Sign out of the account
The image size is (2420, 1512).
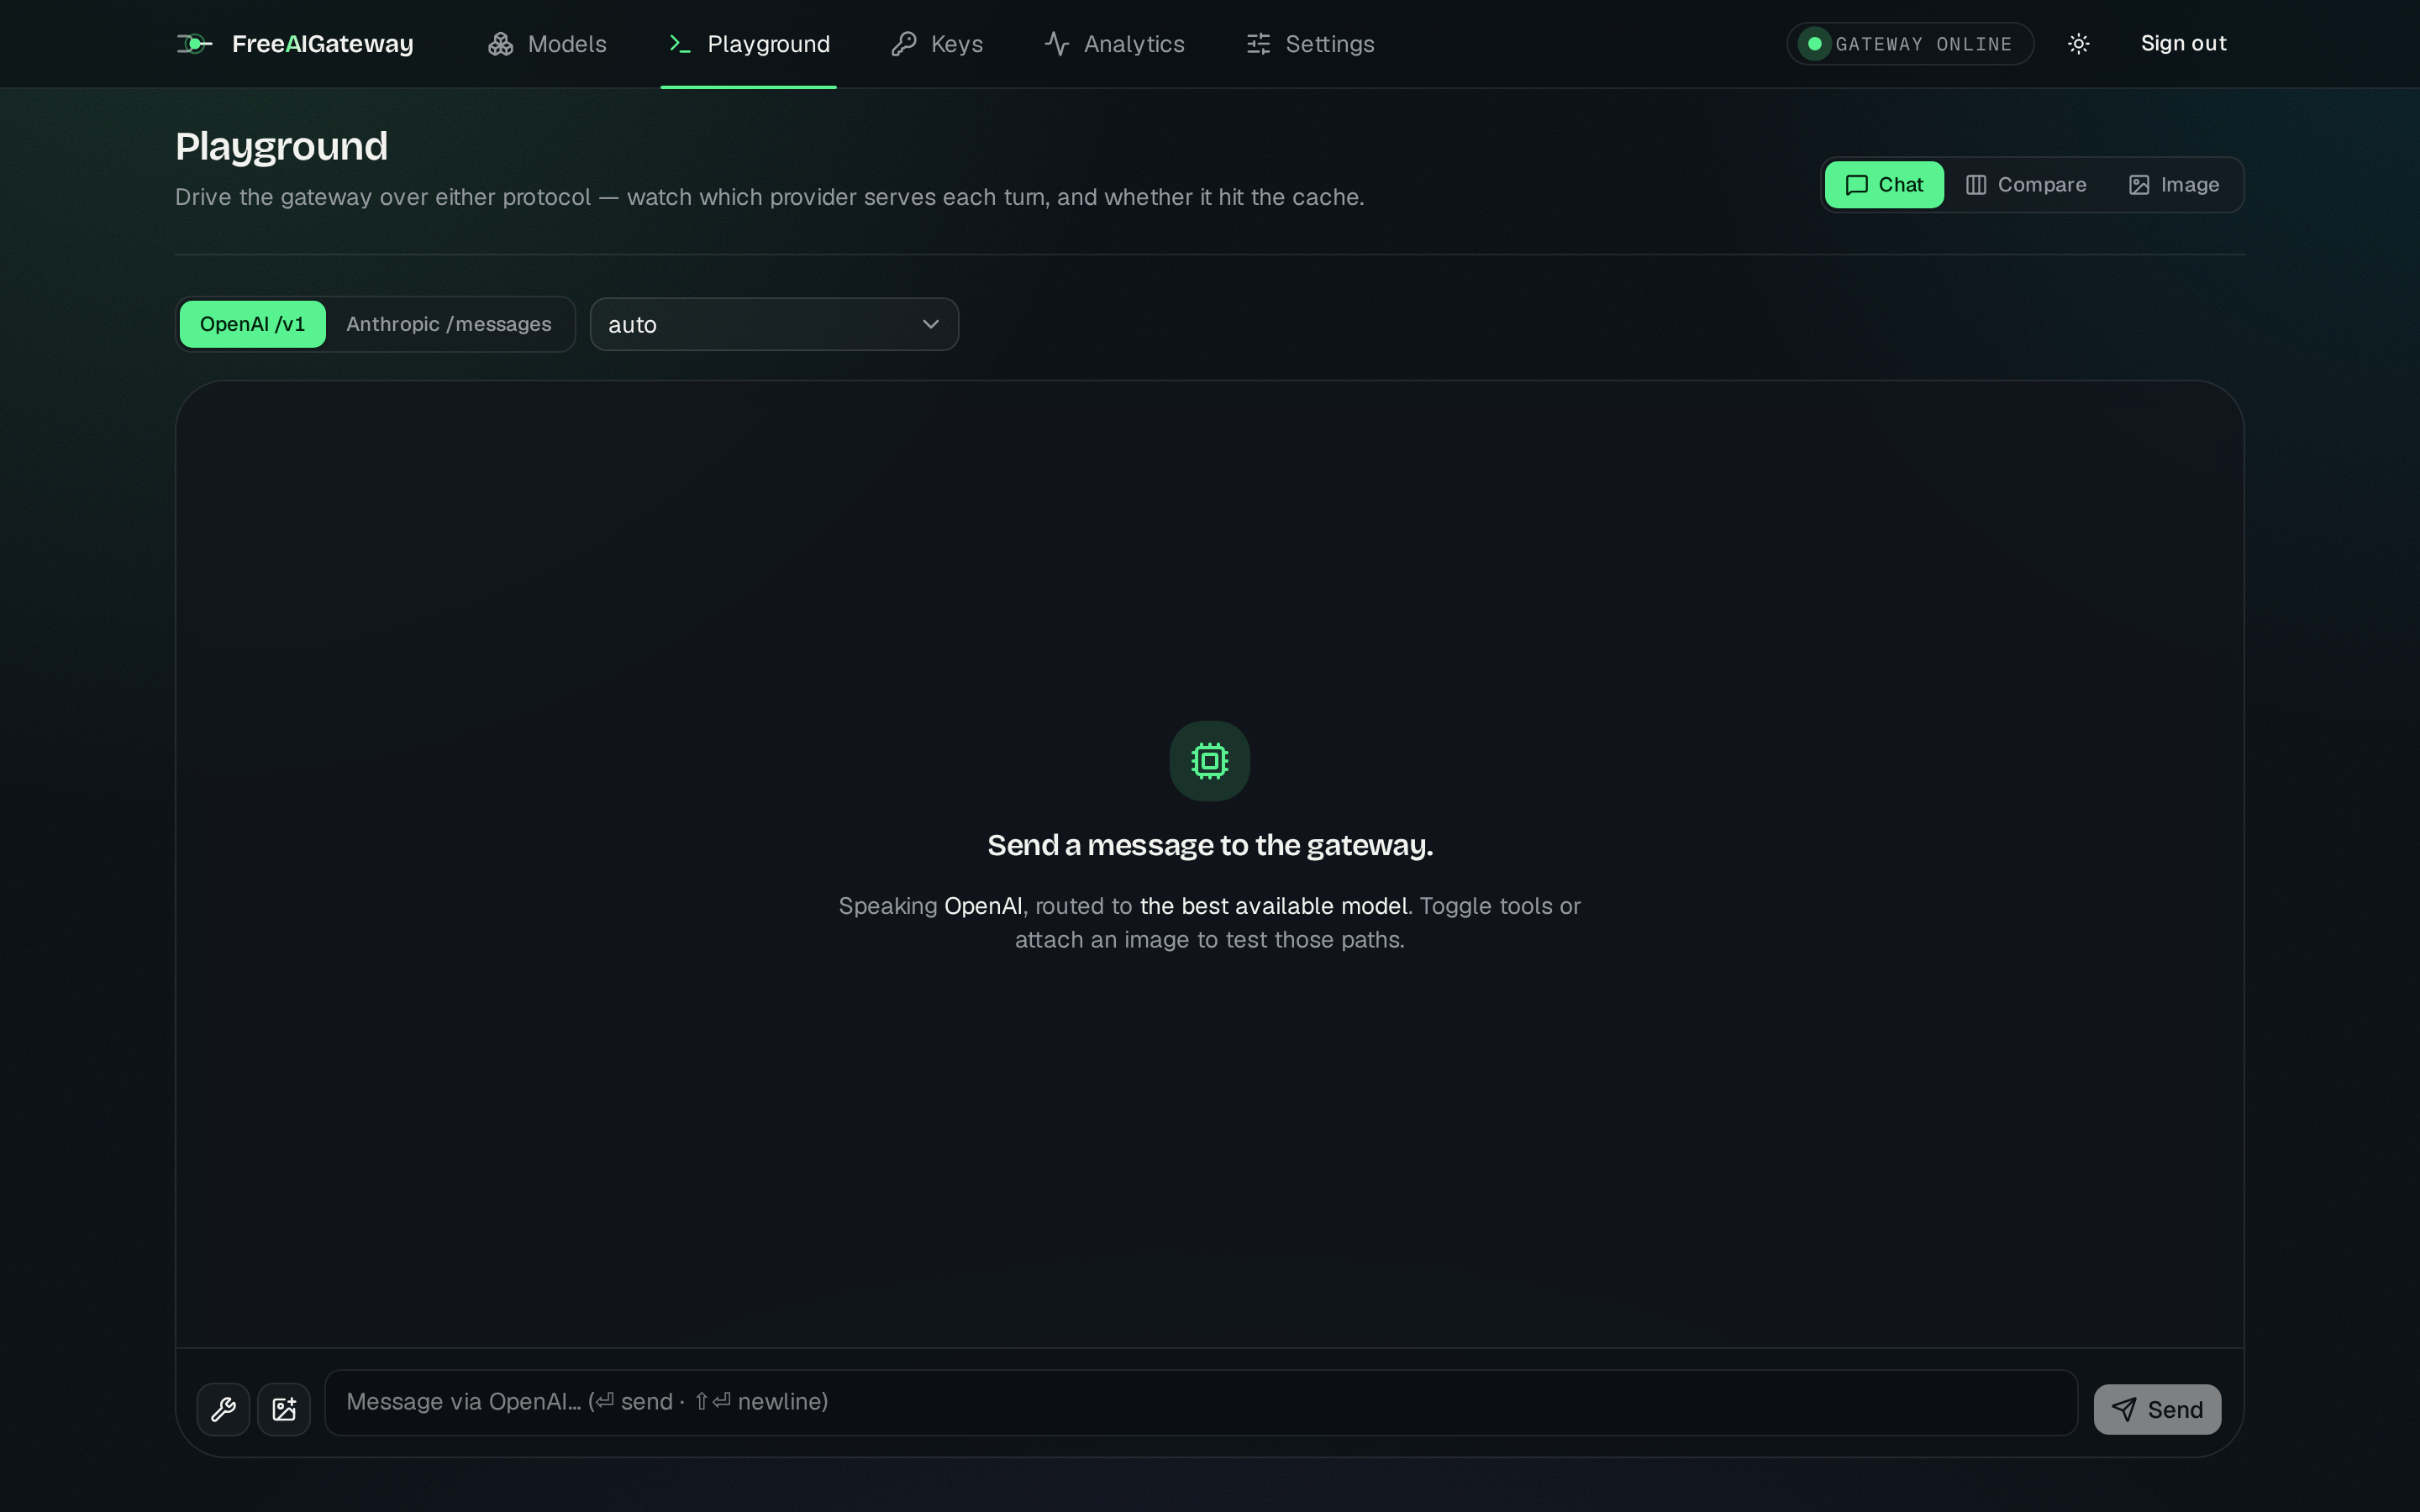click(x=2183, y=44)
